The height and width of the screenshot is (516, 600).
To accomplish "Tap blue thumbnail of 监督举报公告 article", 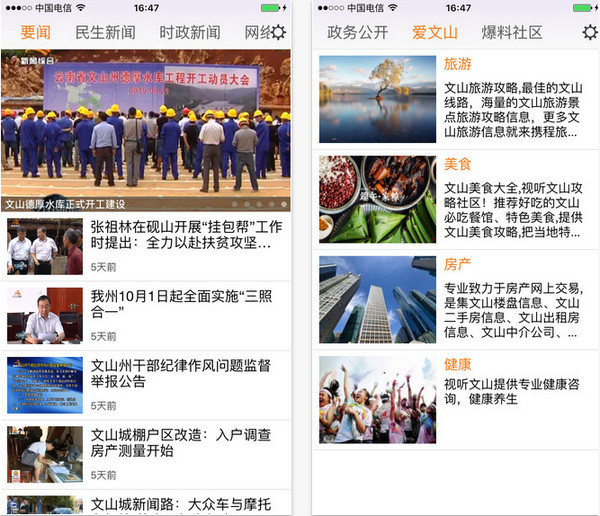I will 45,385.
